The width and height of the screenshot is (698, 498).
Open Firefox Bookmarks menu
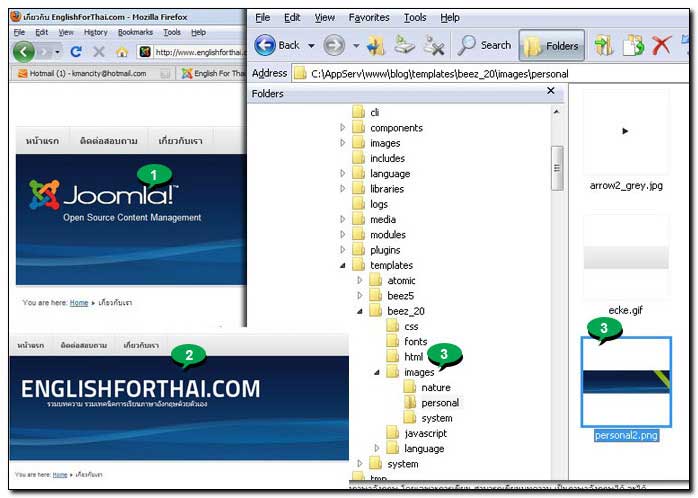coord(135,32)
